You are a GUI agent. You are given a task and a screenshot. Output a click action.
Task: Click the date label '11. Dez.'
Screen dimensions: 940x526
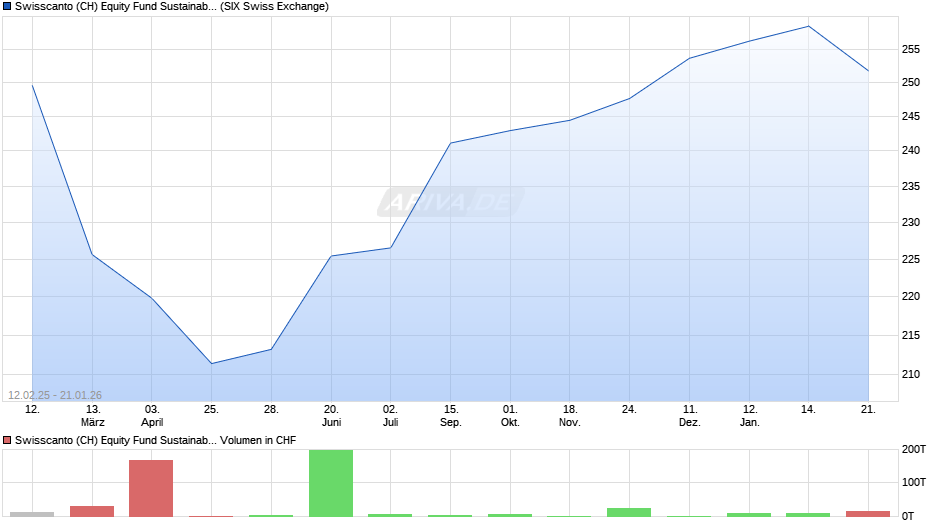tap(689, 416)
